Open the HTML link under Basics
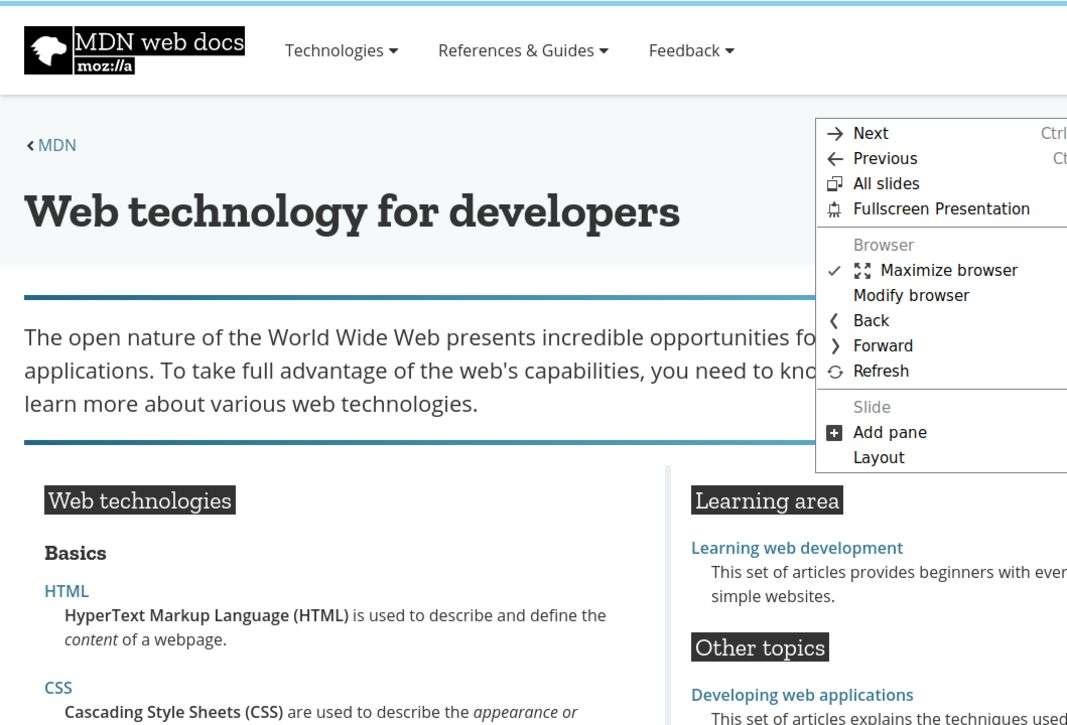Image resolution: width=1067 pixels, height=725 pixels. 66,591
